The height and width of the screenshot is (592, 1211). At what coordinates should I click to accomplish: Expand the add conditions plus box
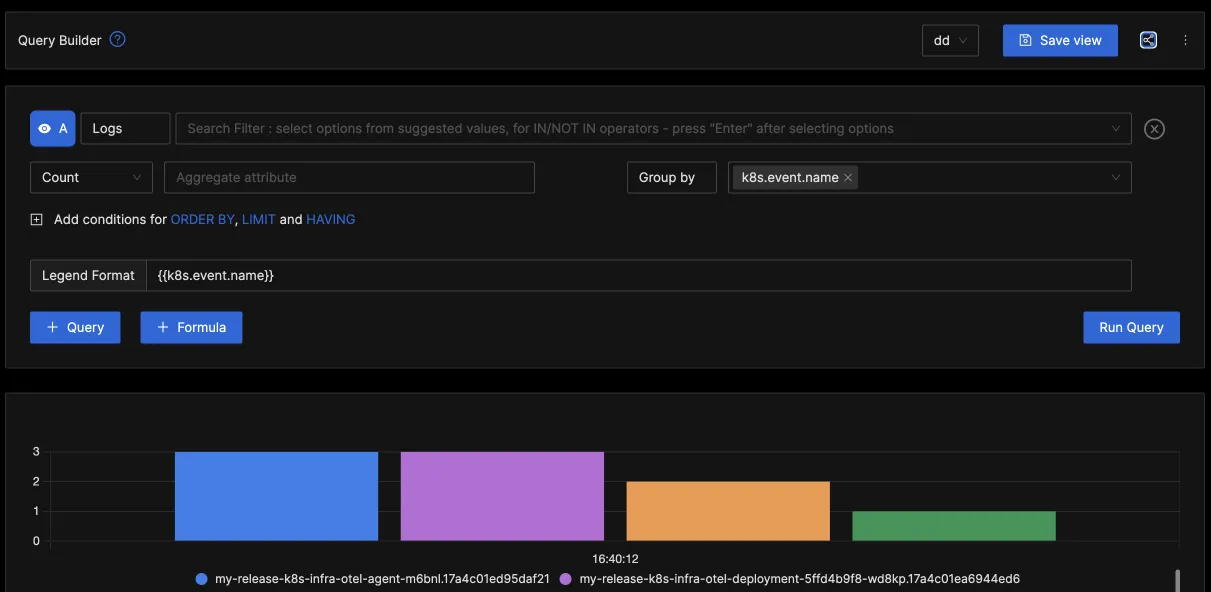(x=37, y=219)
